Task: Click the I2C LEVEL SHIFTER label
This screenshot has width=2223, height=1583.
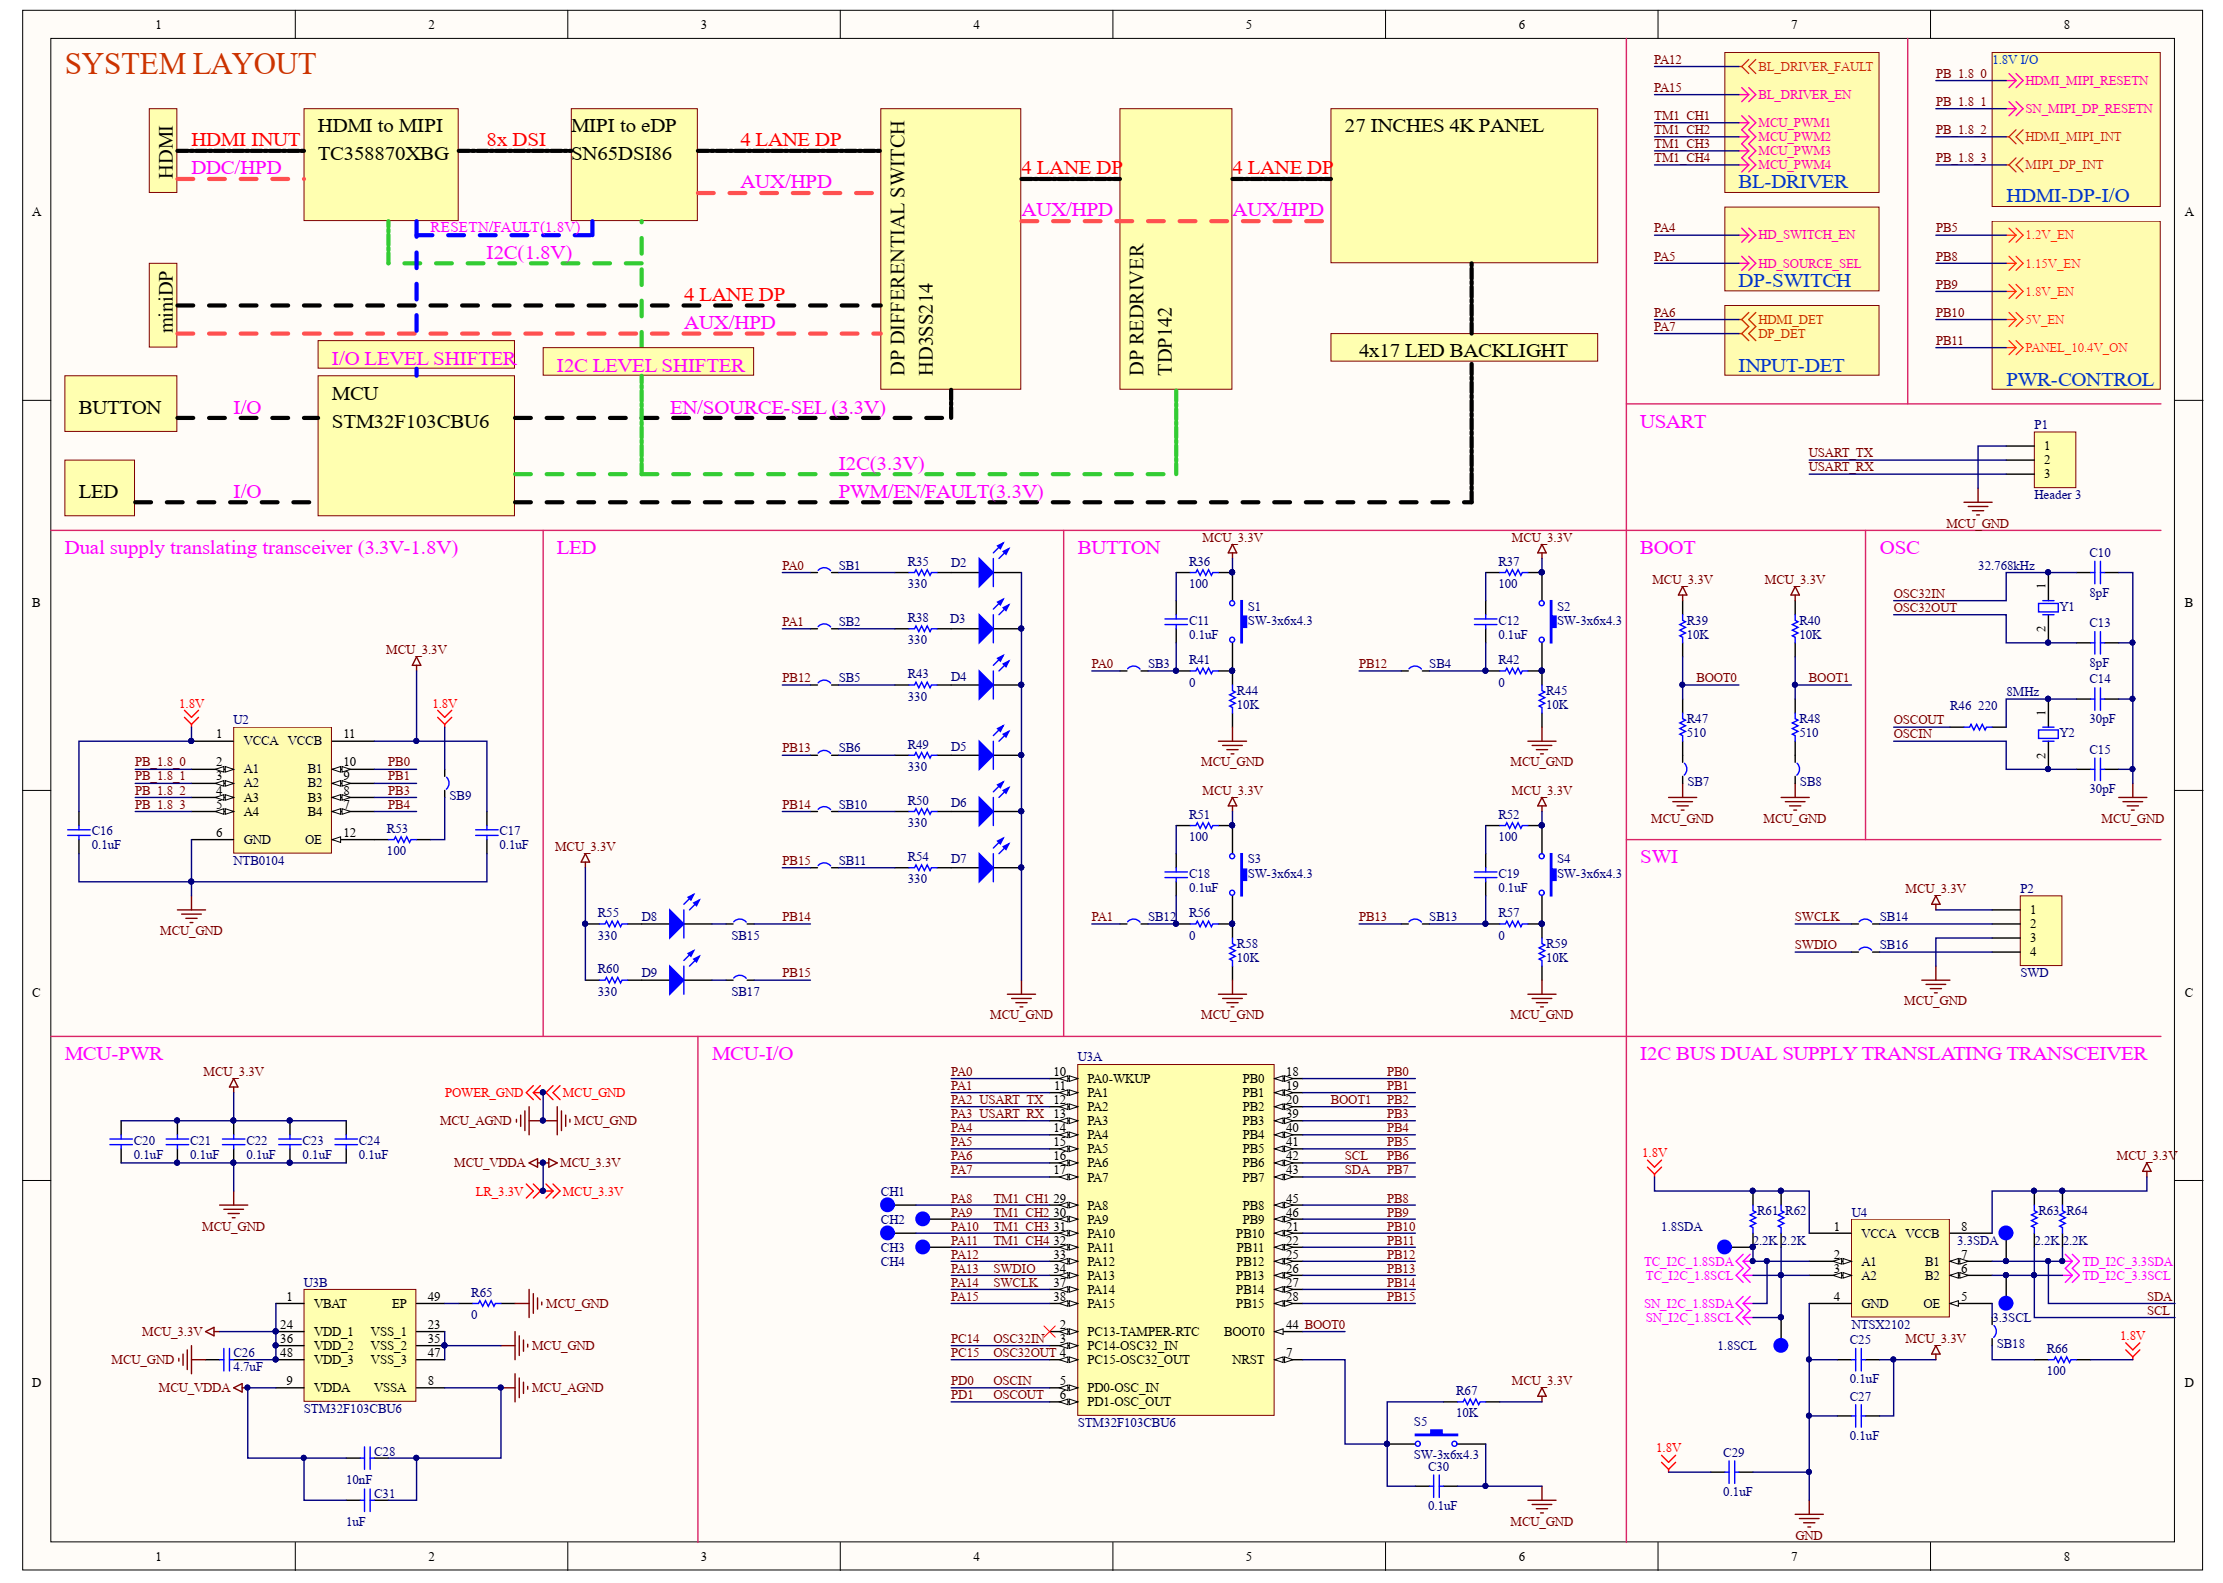Action: 650,365
